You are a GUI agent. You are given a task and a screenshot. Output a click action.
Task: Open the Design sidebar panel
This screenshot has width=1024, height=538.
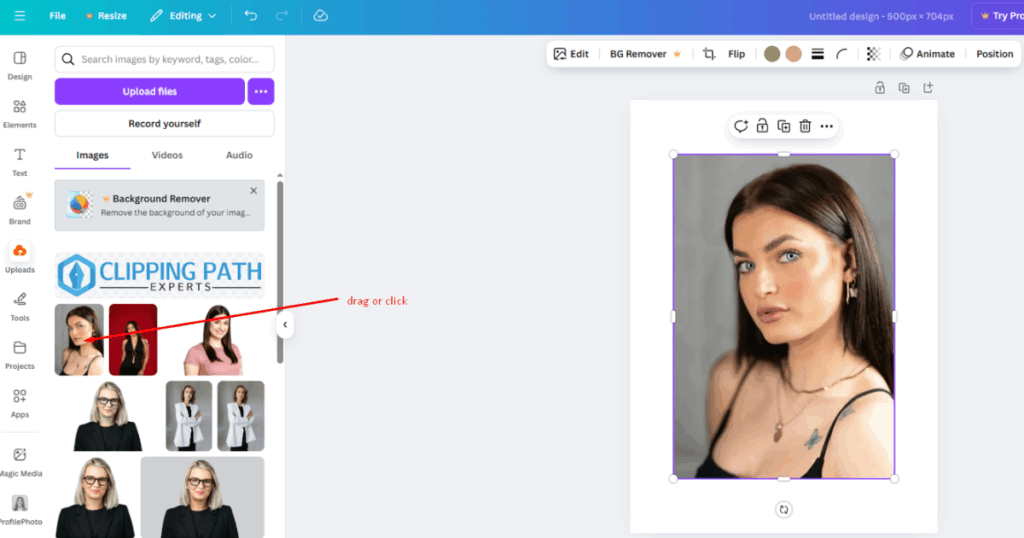[20, 66]
